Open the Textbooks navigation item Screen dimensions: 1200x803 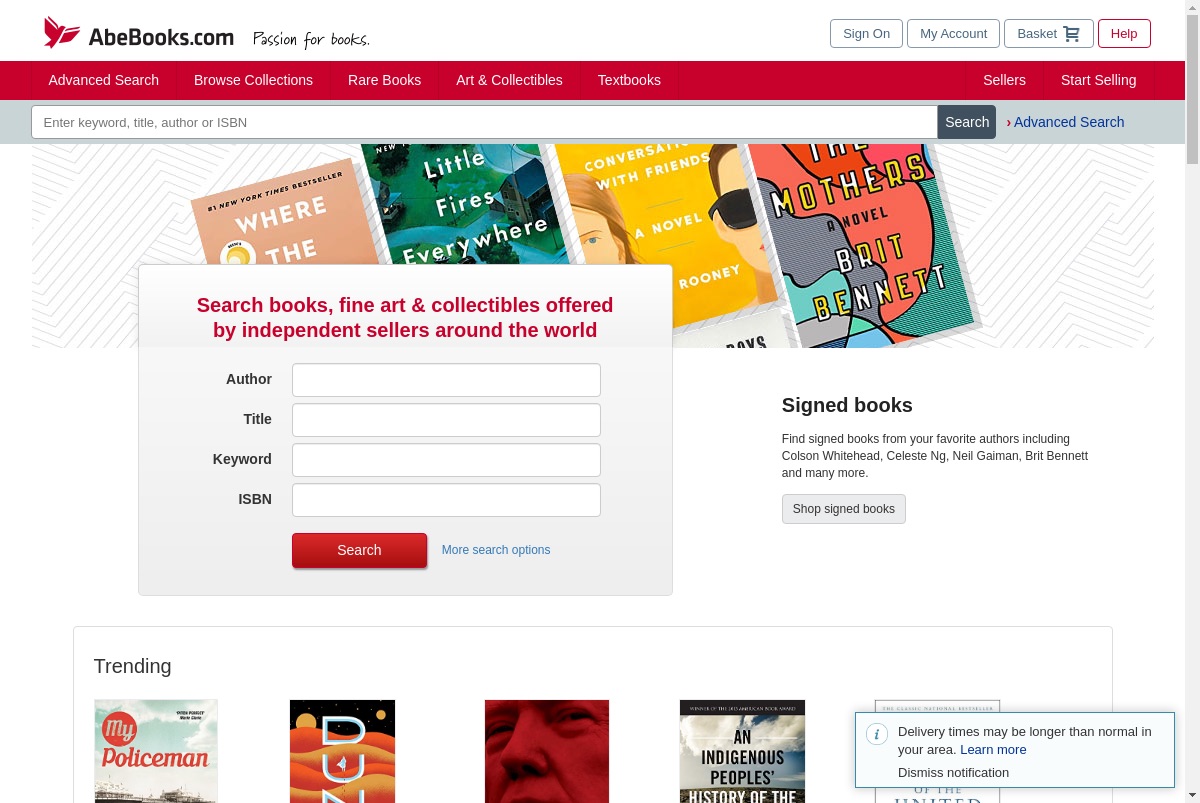click(x=629, y=80)
